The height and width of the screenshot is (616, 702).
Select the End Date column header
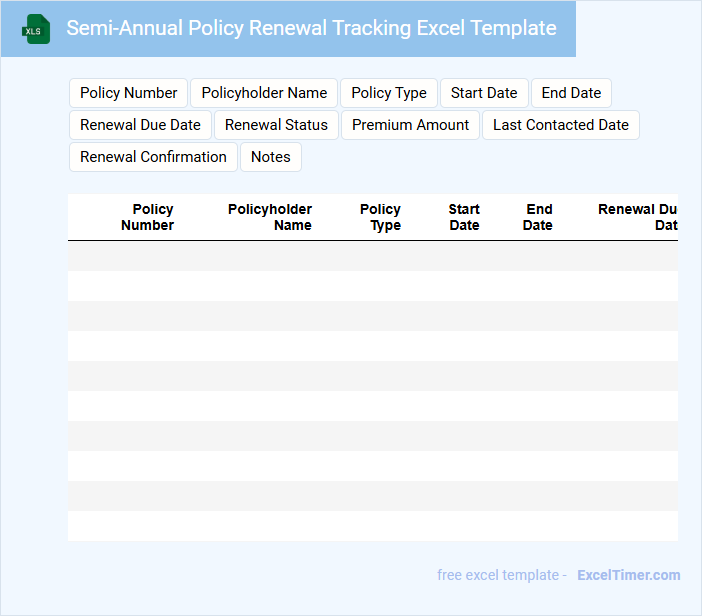[x=538, y=217]
